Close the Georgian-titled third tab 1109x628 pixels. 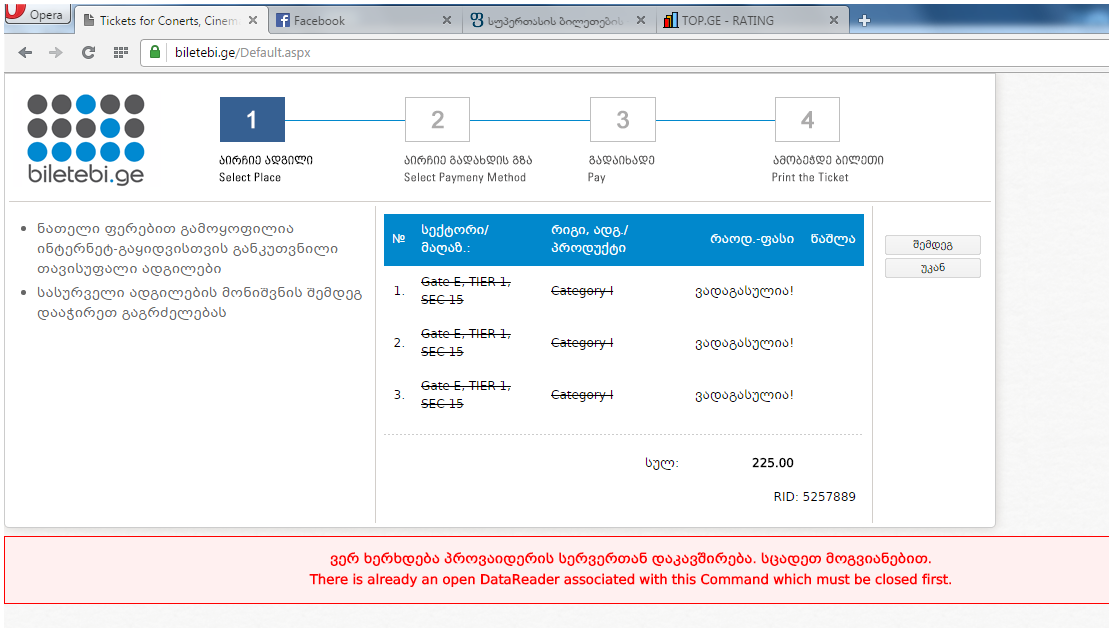coord(641,21)
